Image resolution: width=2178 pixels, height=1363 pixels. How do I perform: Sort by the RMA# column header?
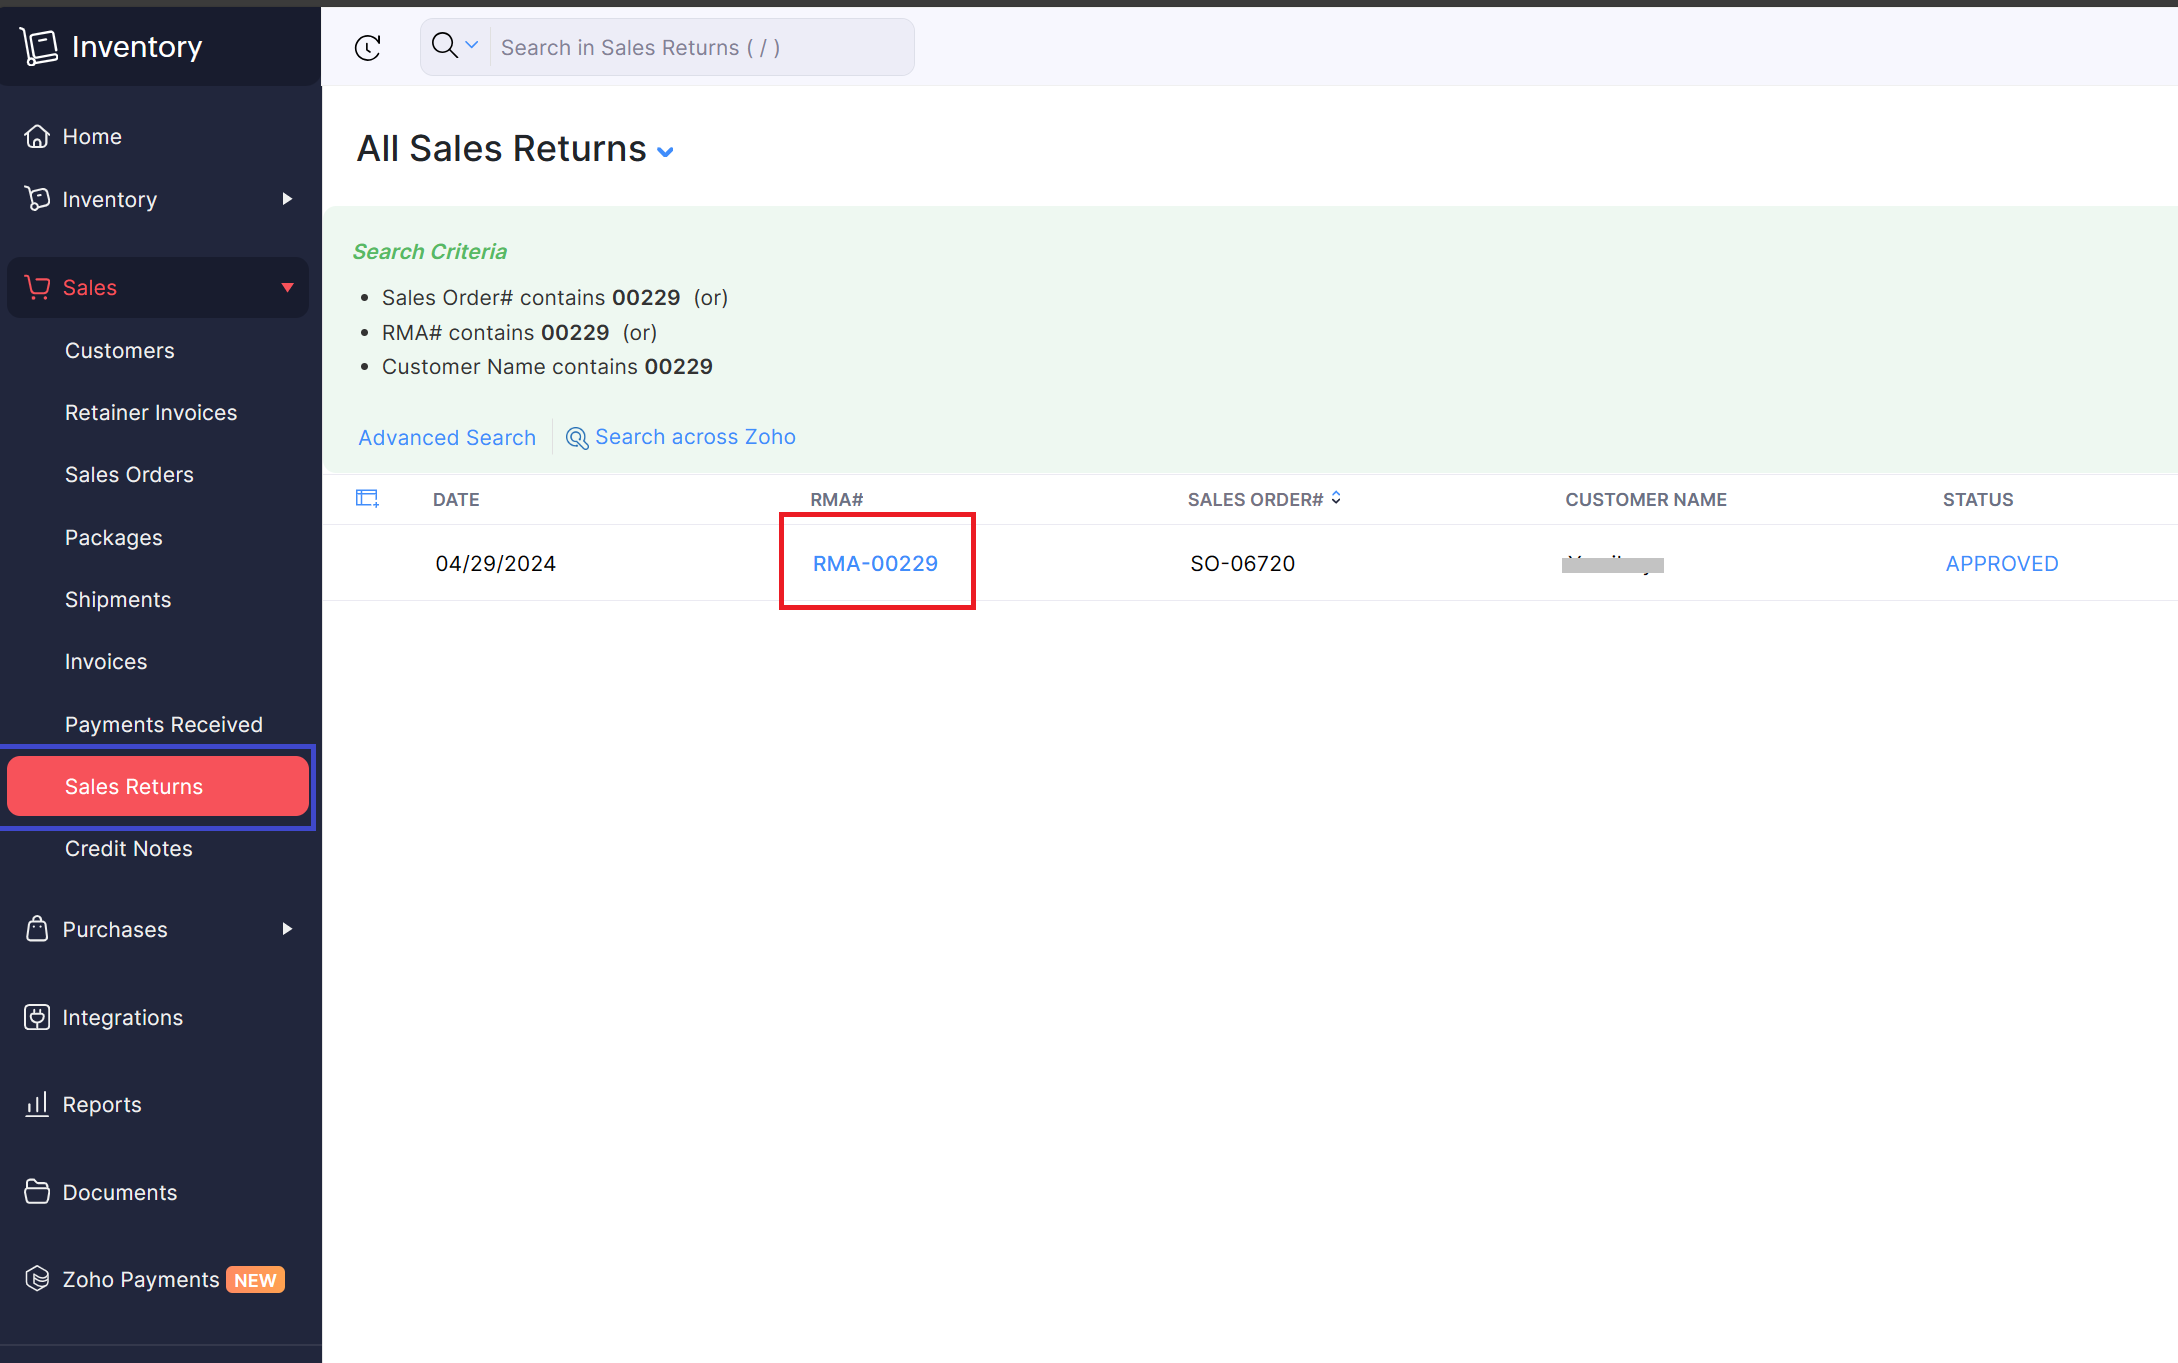pos(836,500)
